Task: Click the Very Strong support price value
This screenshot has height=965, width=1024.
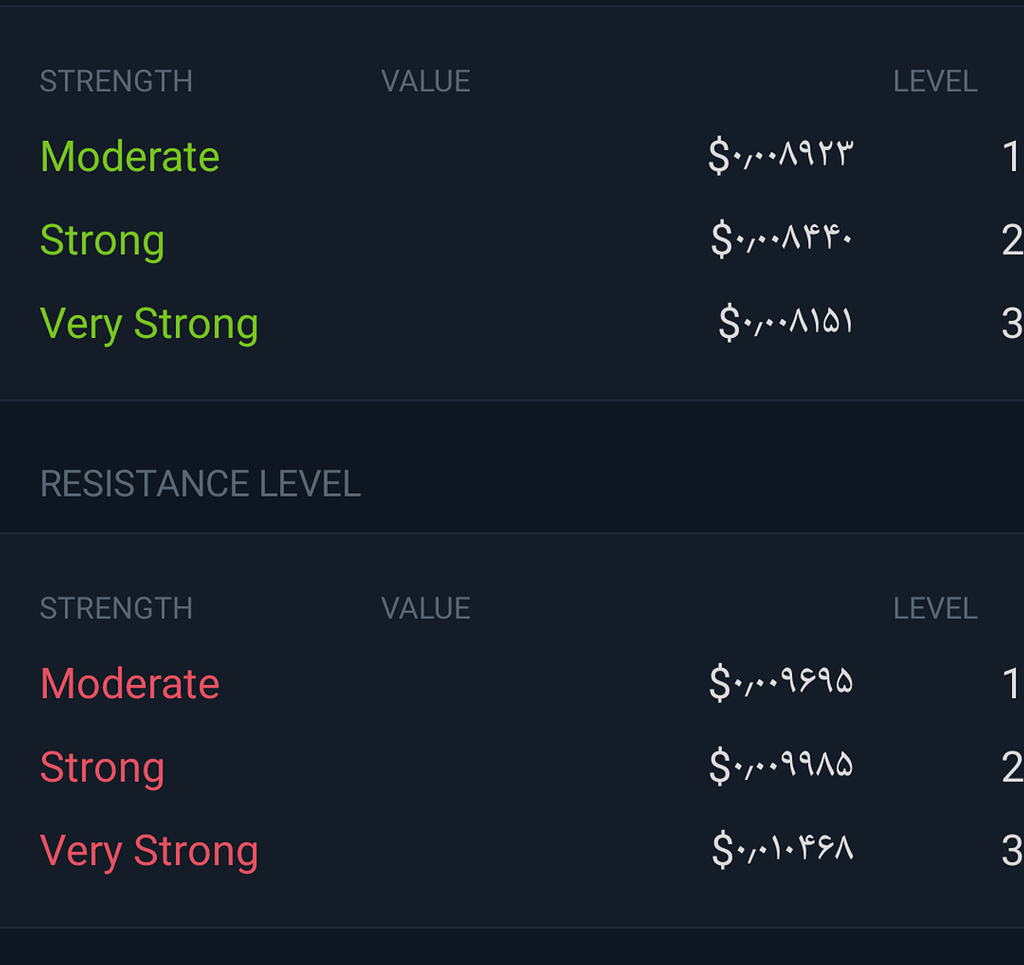Action: [x=786, y=323]
